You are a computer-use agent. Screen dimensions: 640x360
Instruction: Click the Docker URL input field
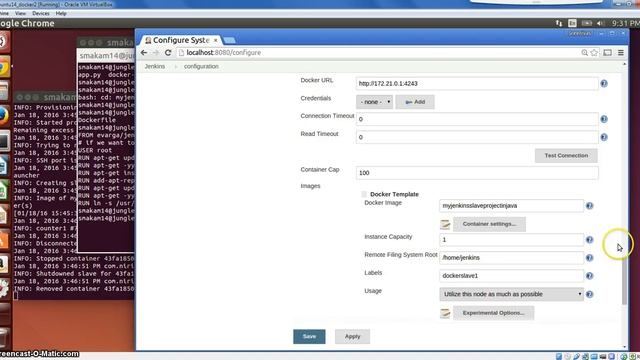477,84
